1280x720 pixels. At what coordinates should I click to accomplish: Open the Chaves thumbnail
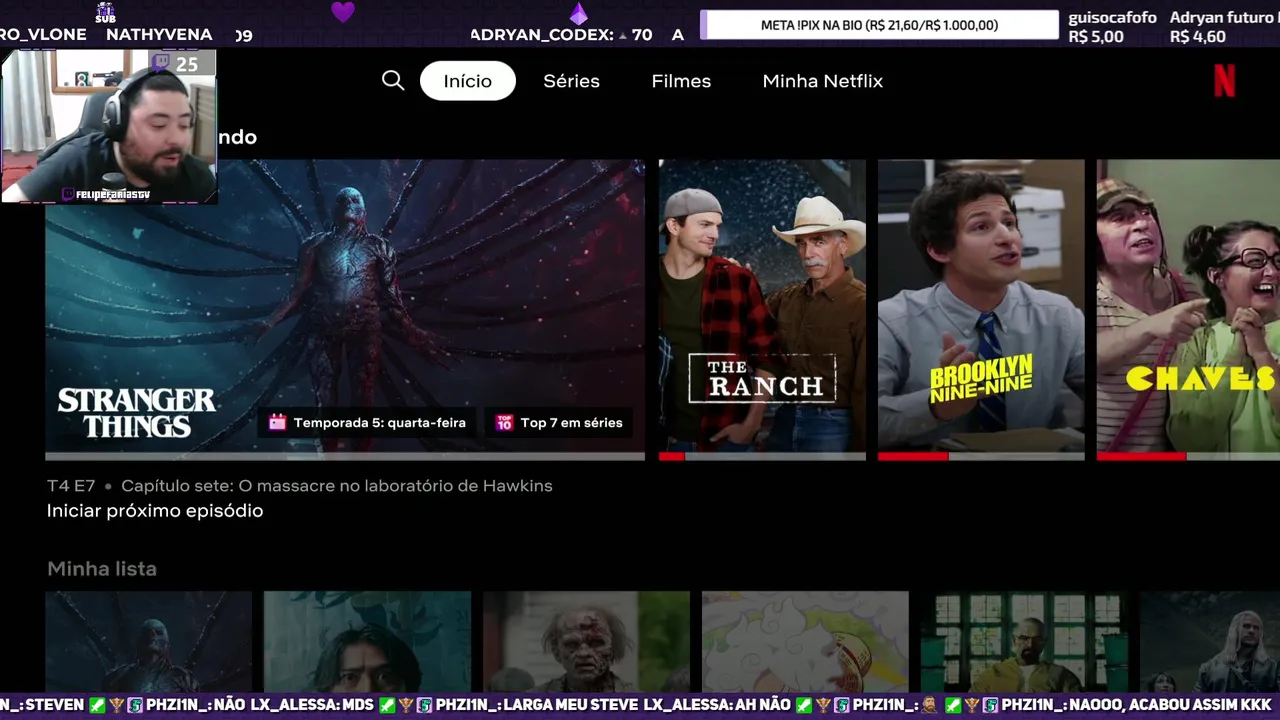[1188, 307]
